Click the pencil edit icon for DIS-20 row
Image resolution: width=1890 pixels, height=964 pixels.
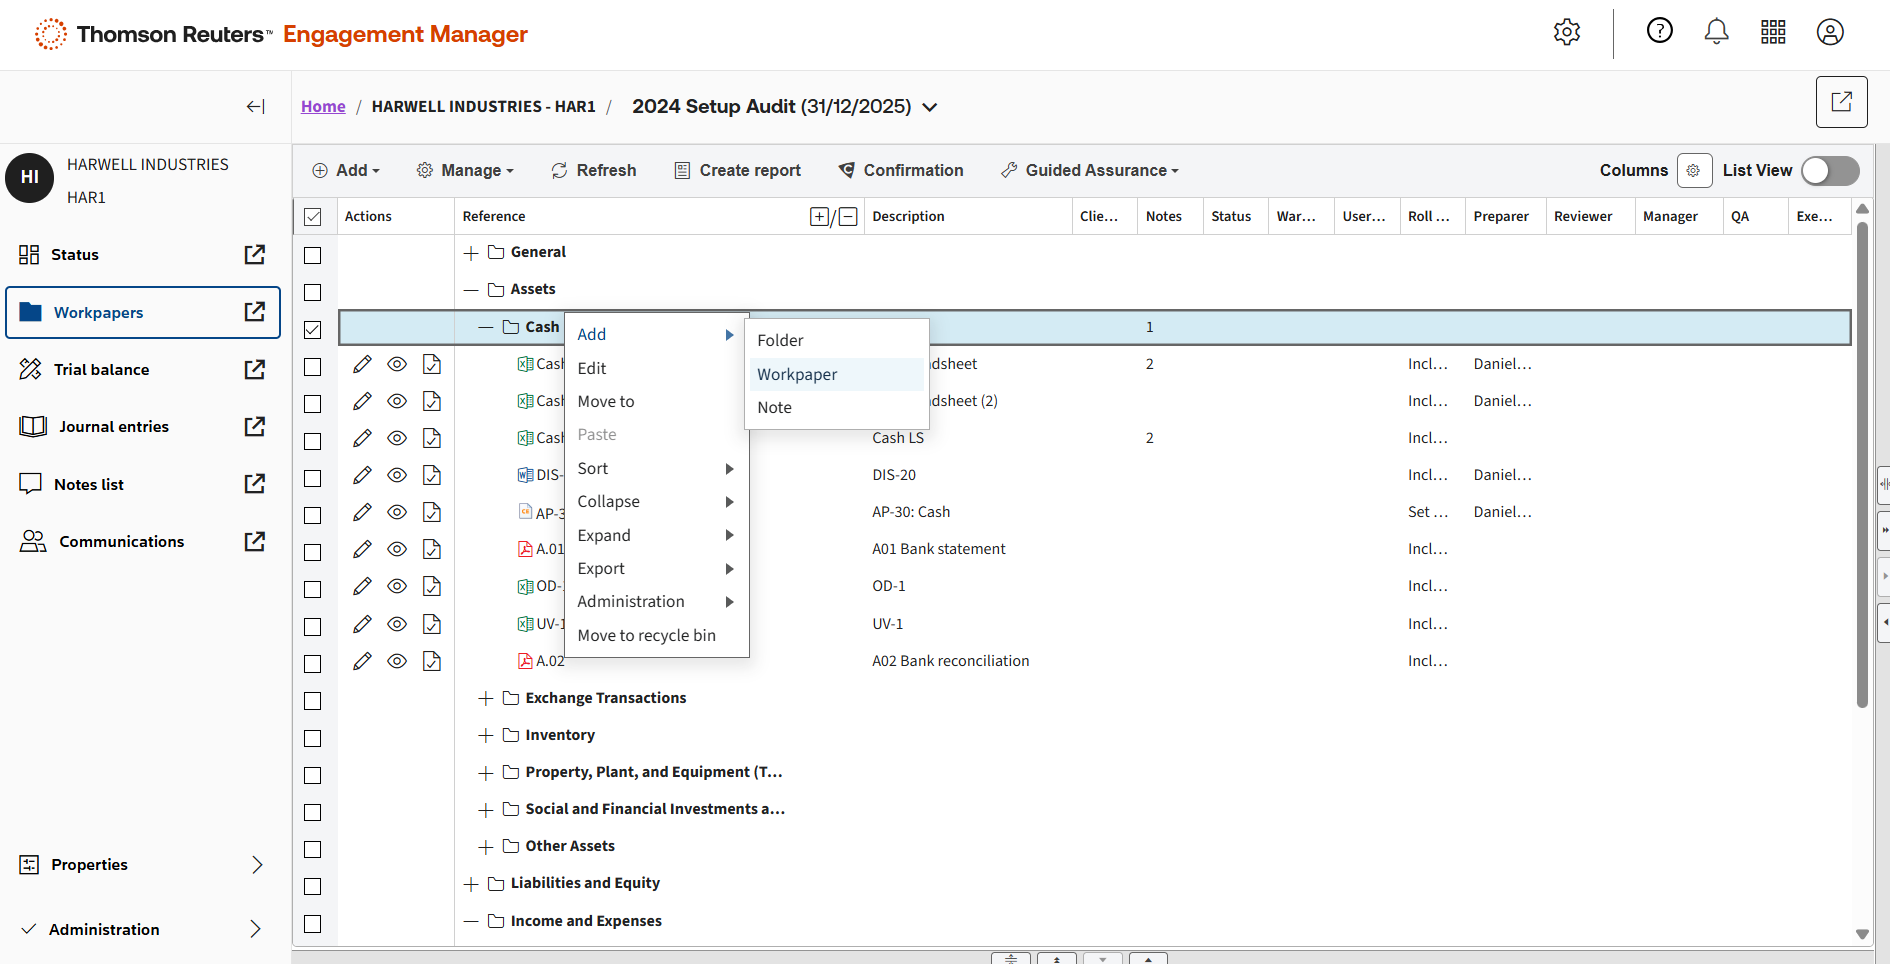point(362,475)
